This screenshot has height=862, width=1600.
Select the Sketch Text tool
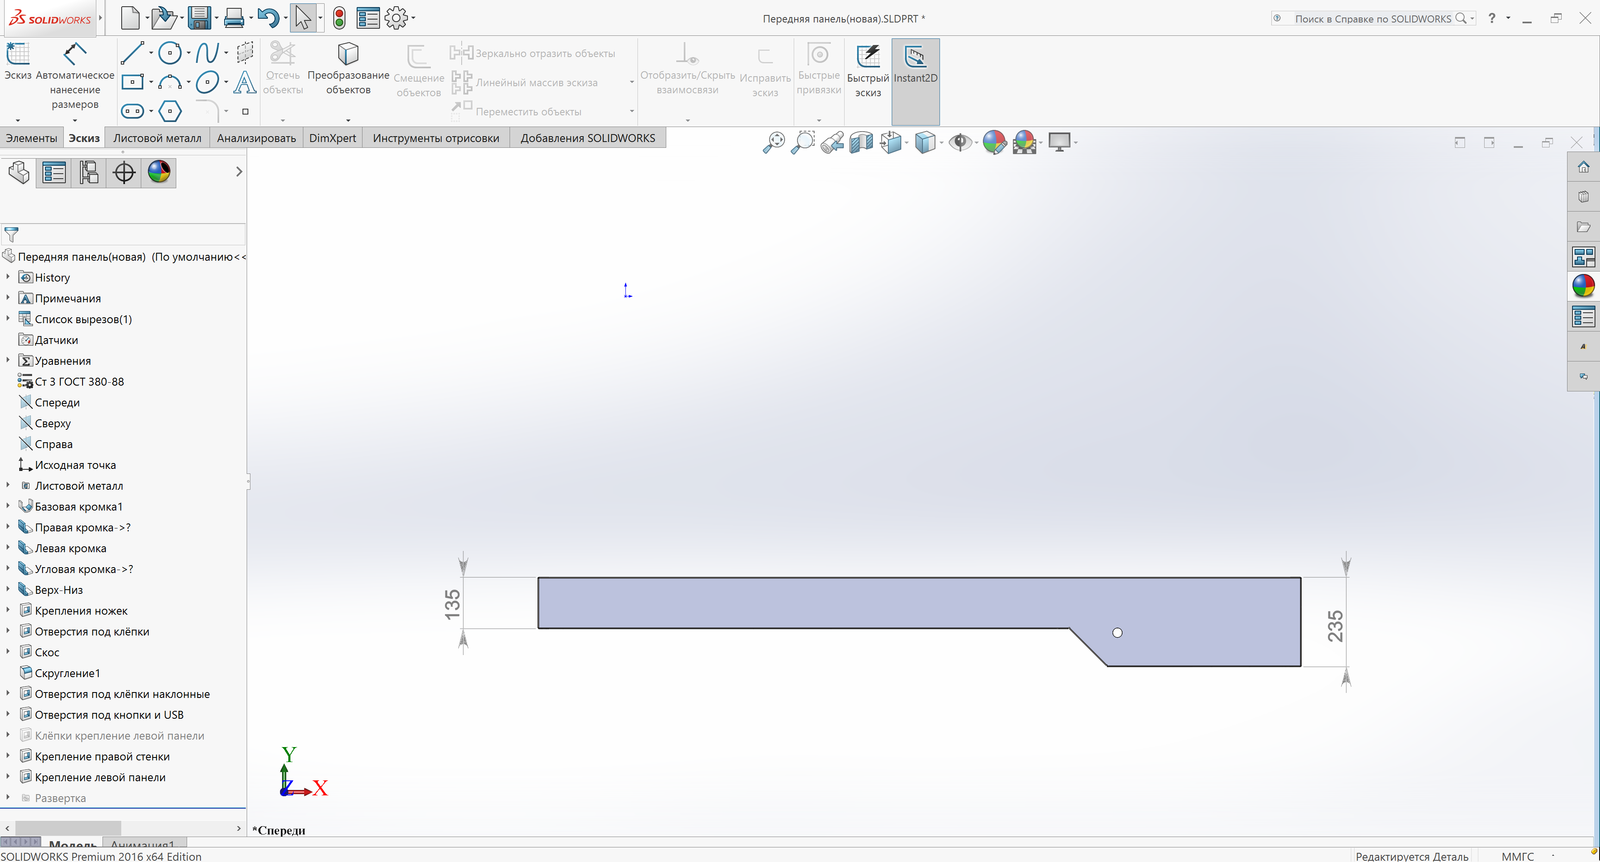click(245, 82)
